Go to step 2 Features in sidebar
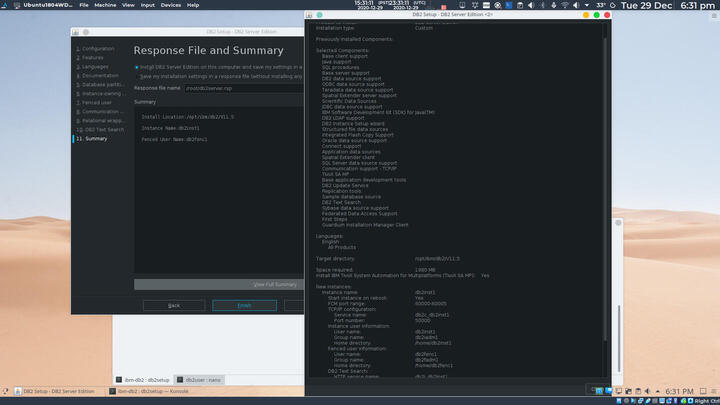 click(x=90, y=57)
